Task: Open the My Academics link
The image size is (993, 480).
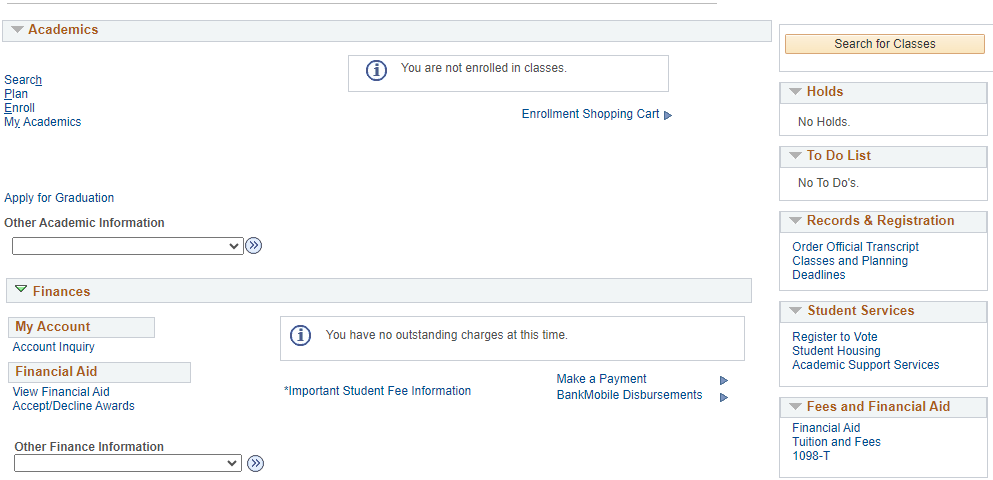Action: coord(43,122)
